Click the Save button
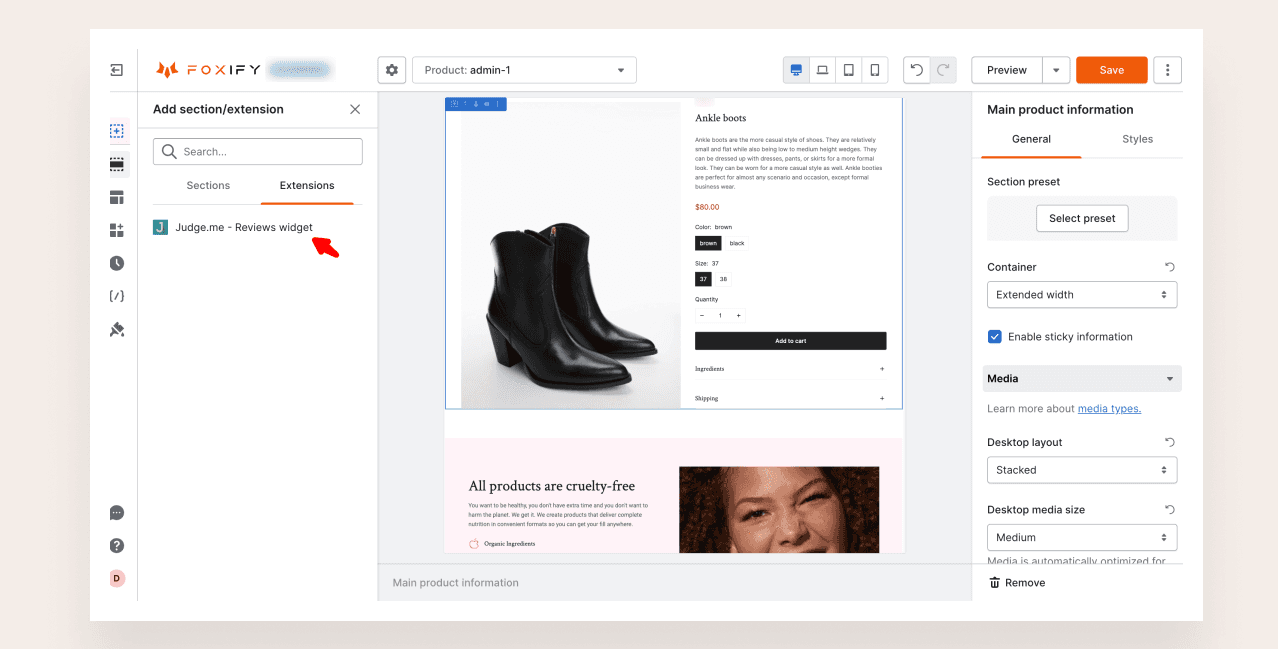 [x=1111, y=70]
